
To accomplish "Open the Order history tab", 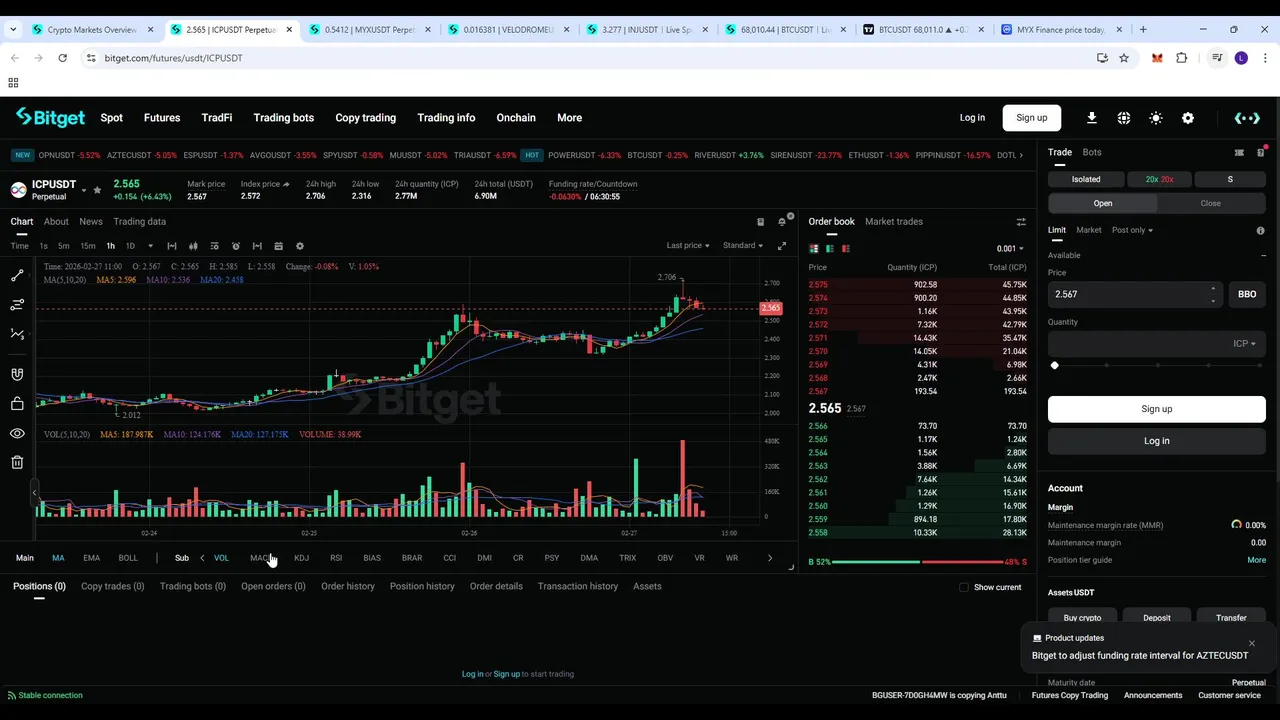I will coord(348,587).
